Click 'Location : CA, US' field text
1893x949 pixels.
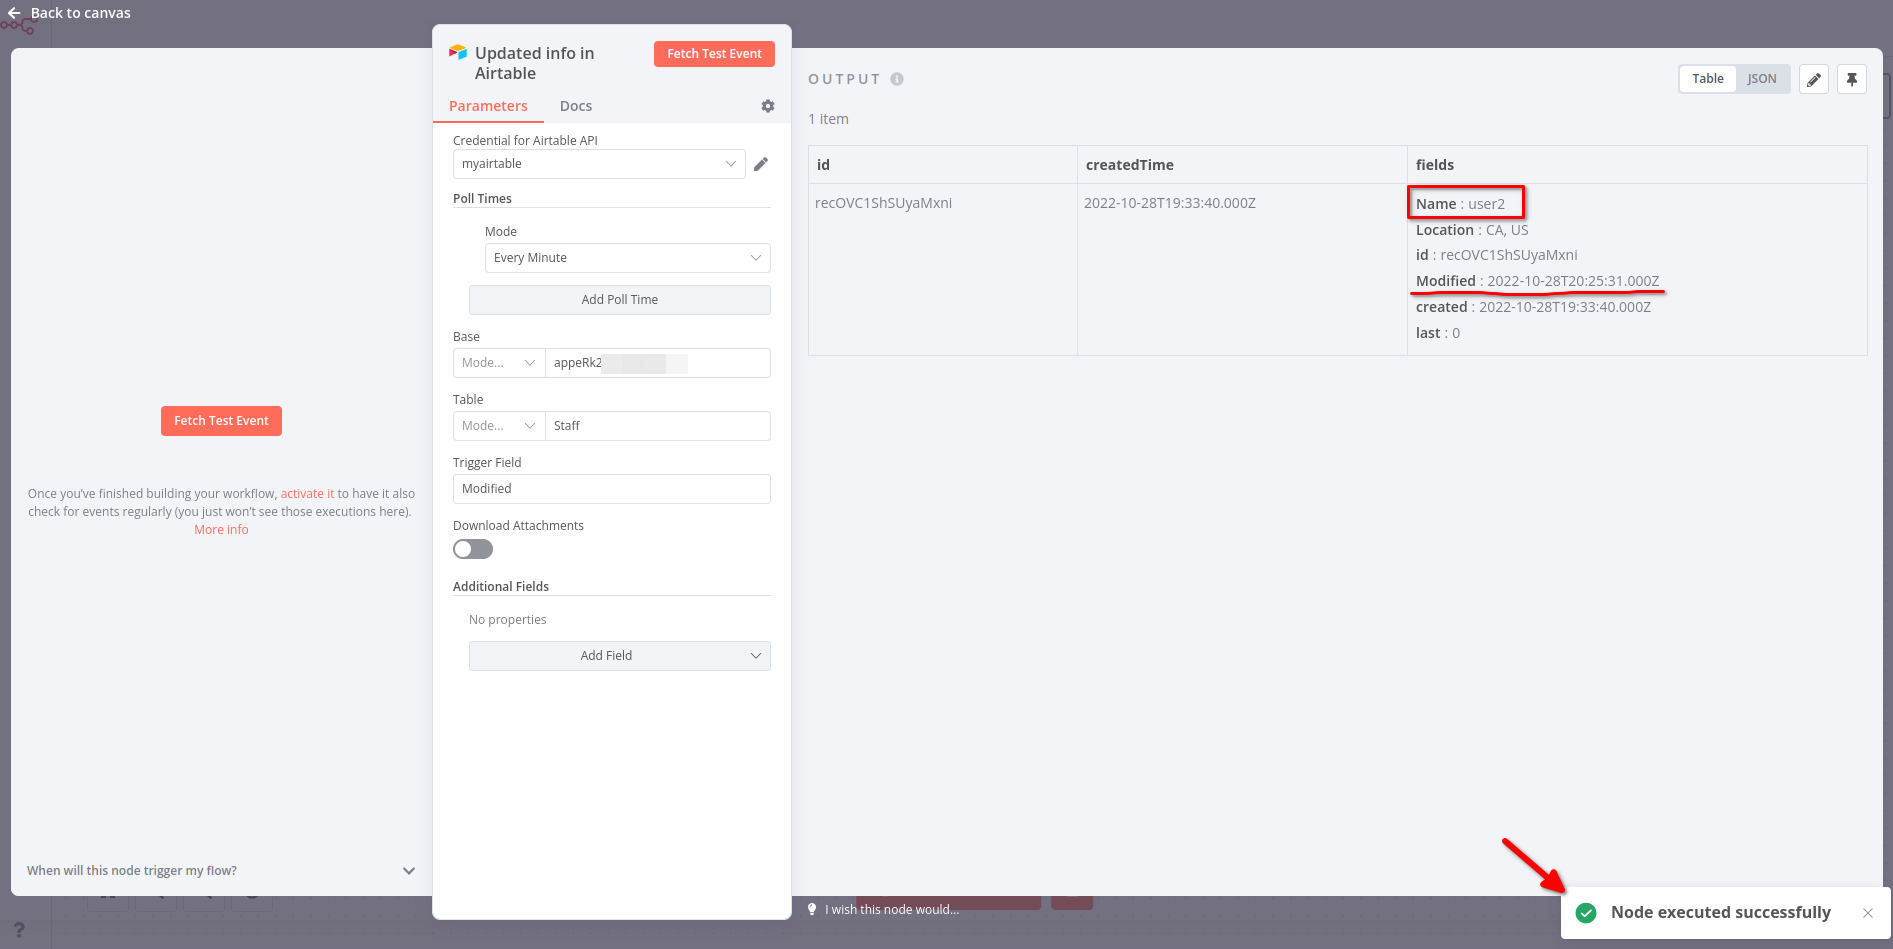1472,230
